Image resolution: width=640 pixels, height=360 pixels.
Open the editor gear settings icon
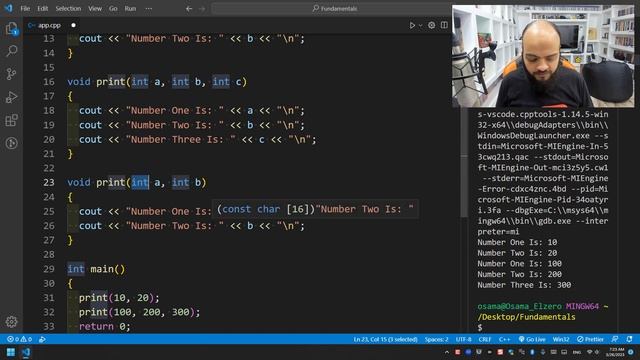[431, 25]
